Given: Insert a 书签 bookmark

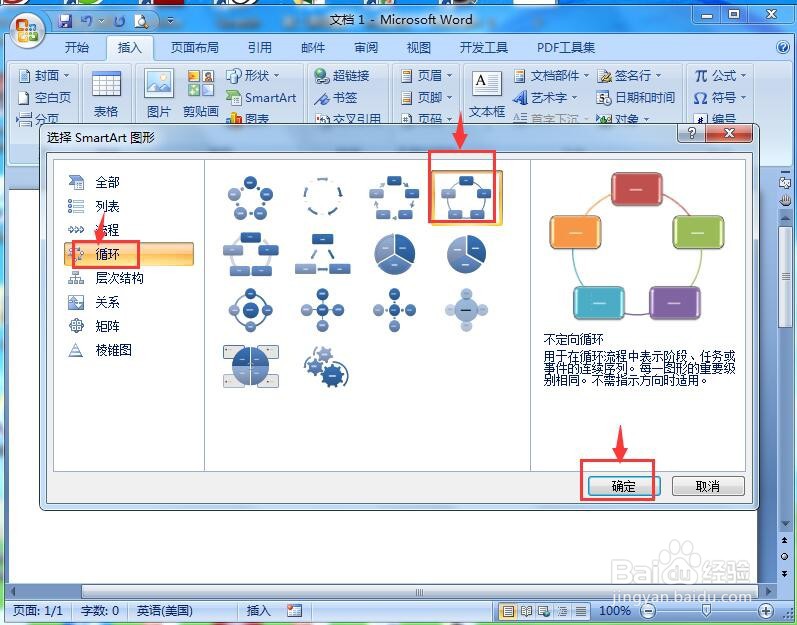Looking at the screenshot, I should (x=335, y=98).
